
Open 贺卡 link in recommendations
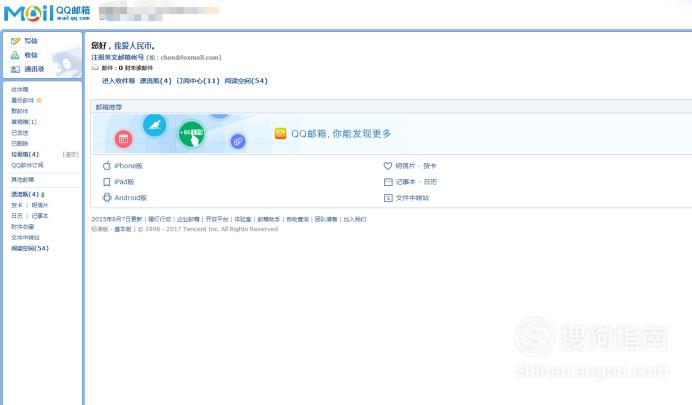430,166
